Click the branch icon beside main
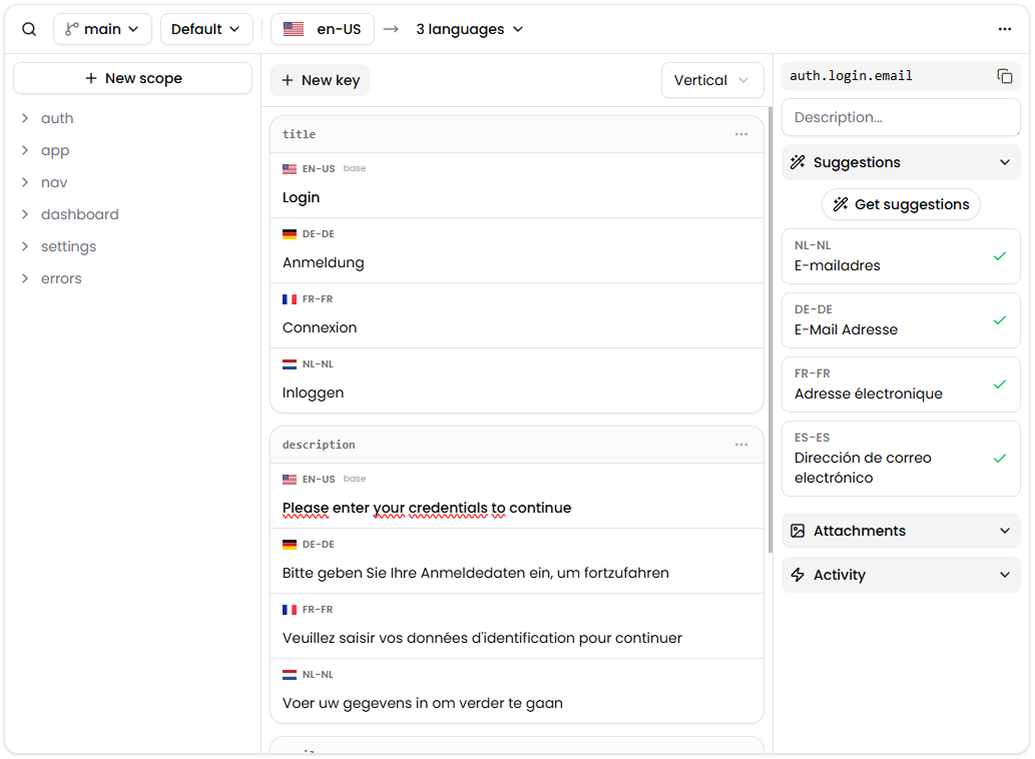Viewport: 1035px width, 759px height. click(x=72, y=29)
